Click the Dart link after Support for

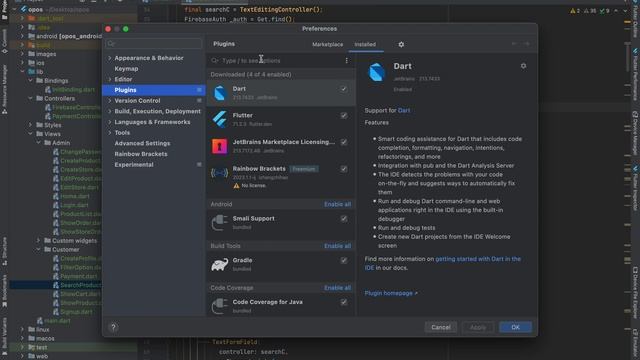click(404, 110)
